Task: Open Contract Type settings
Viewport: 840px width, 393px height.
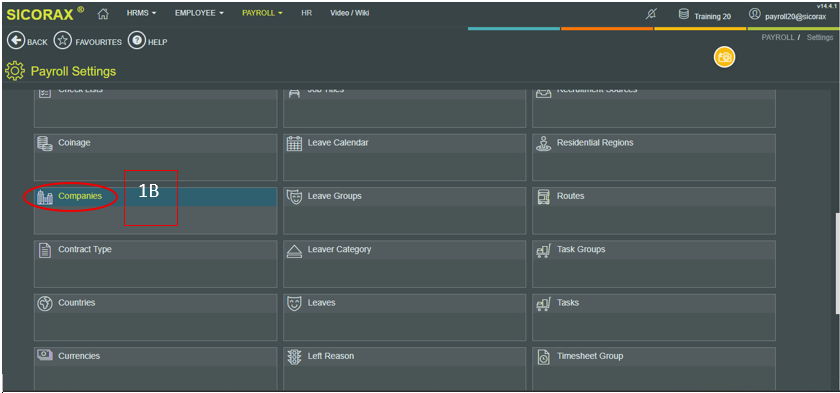Action: click(155, 264)
